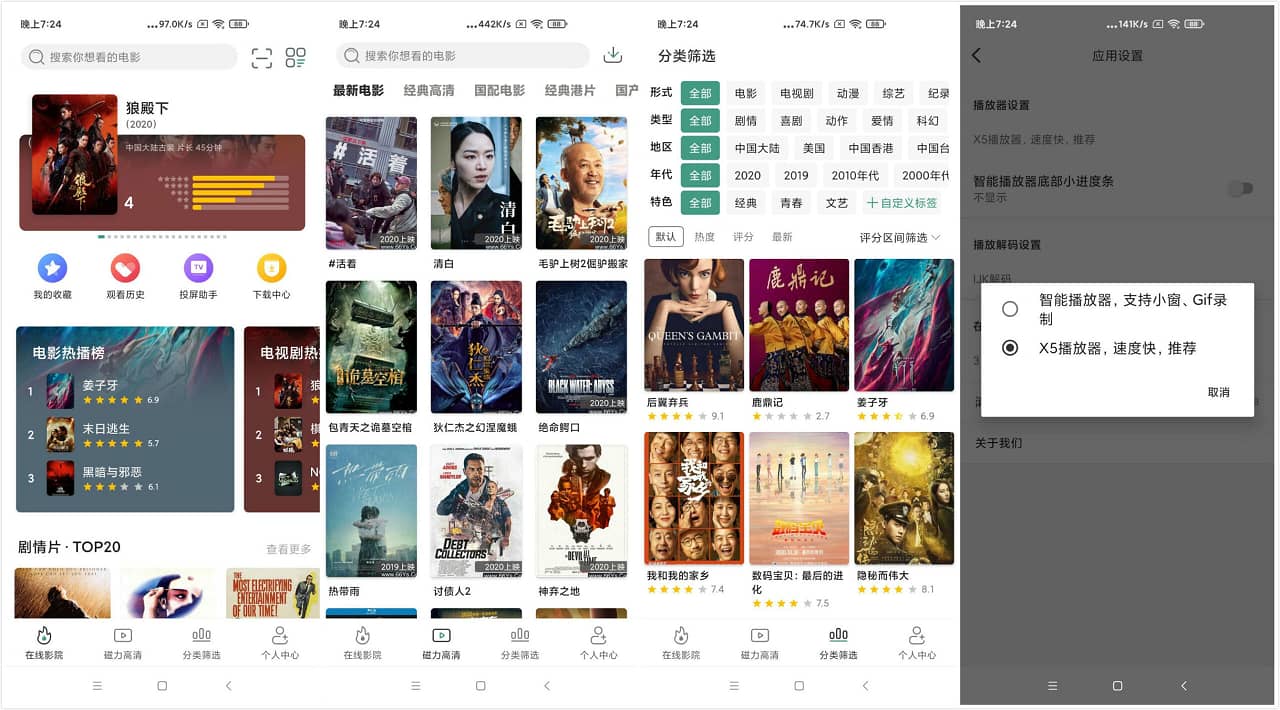1280x710 pixels.
Task: Sort results by 热度
Action: pyautogui.click(x=705, y=237)
